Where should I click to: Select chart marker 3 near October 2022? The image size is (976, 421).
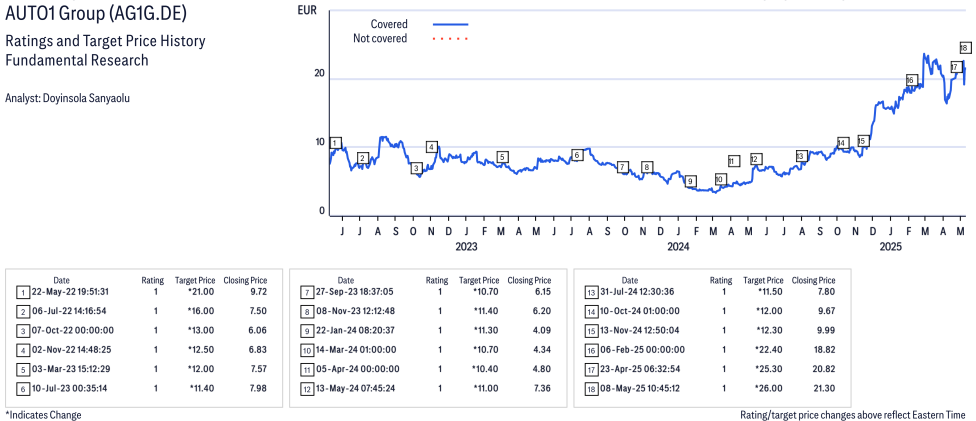coord(416,168)
